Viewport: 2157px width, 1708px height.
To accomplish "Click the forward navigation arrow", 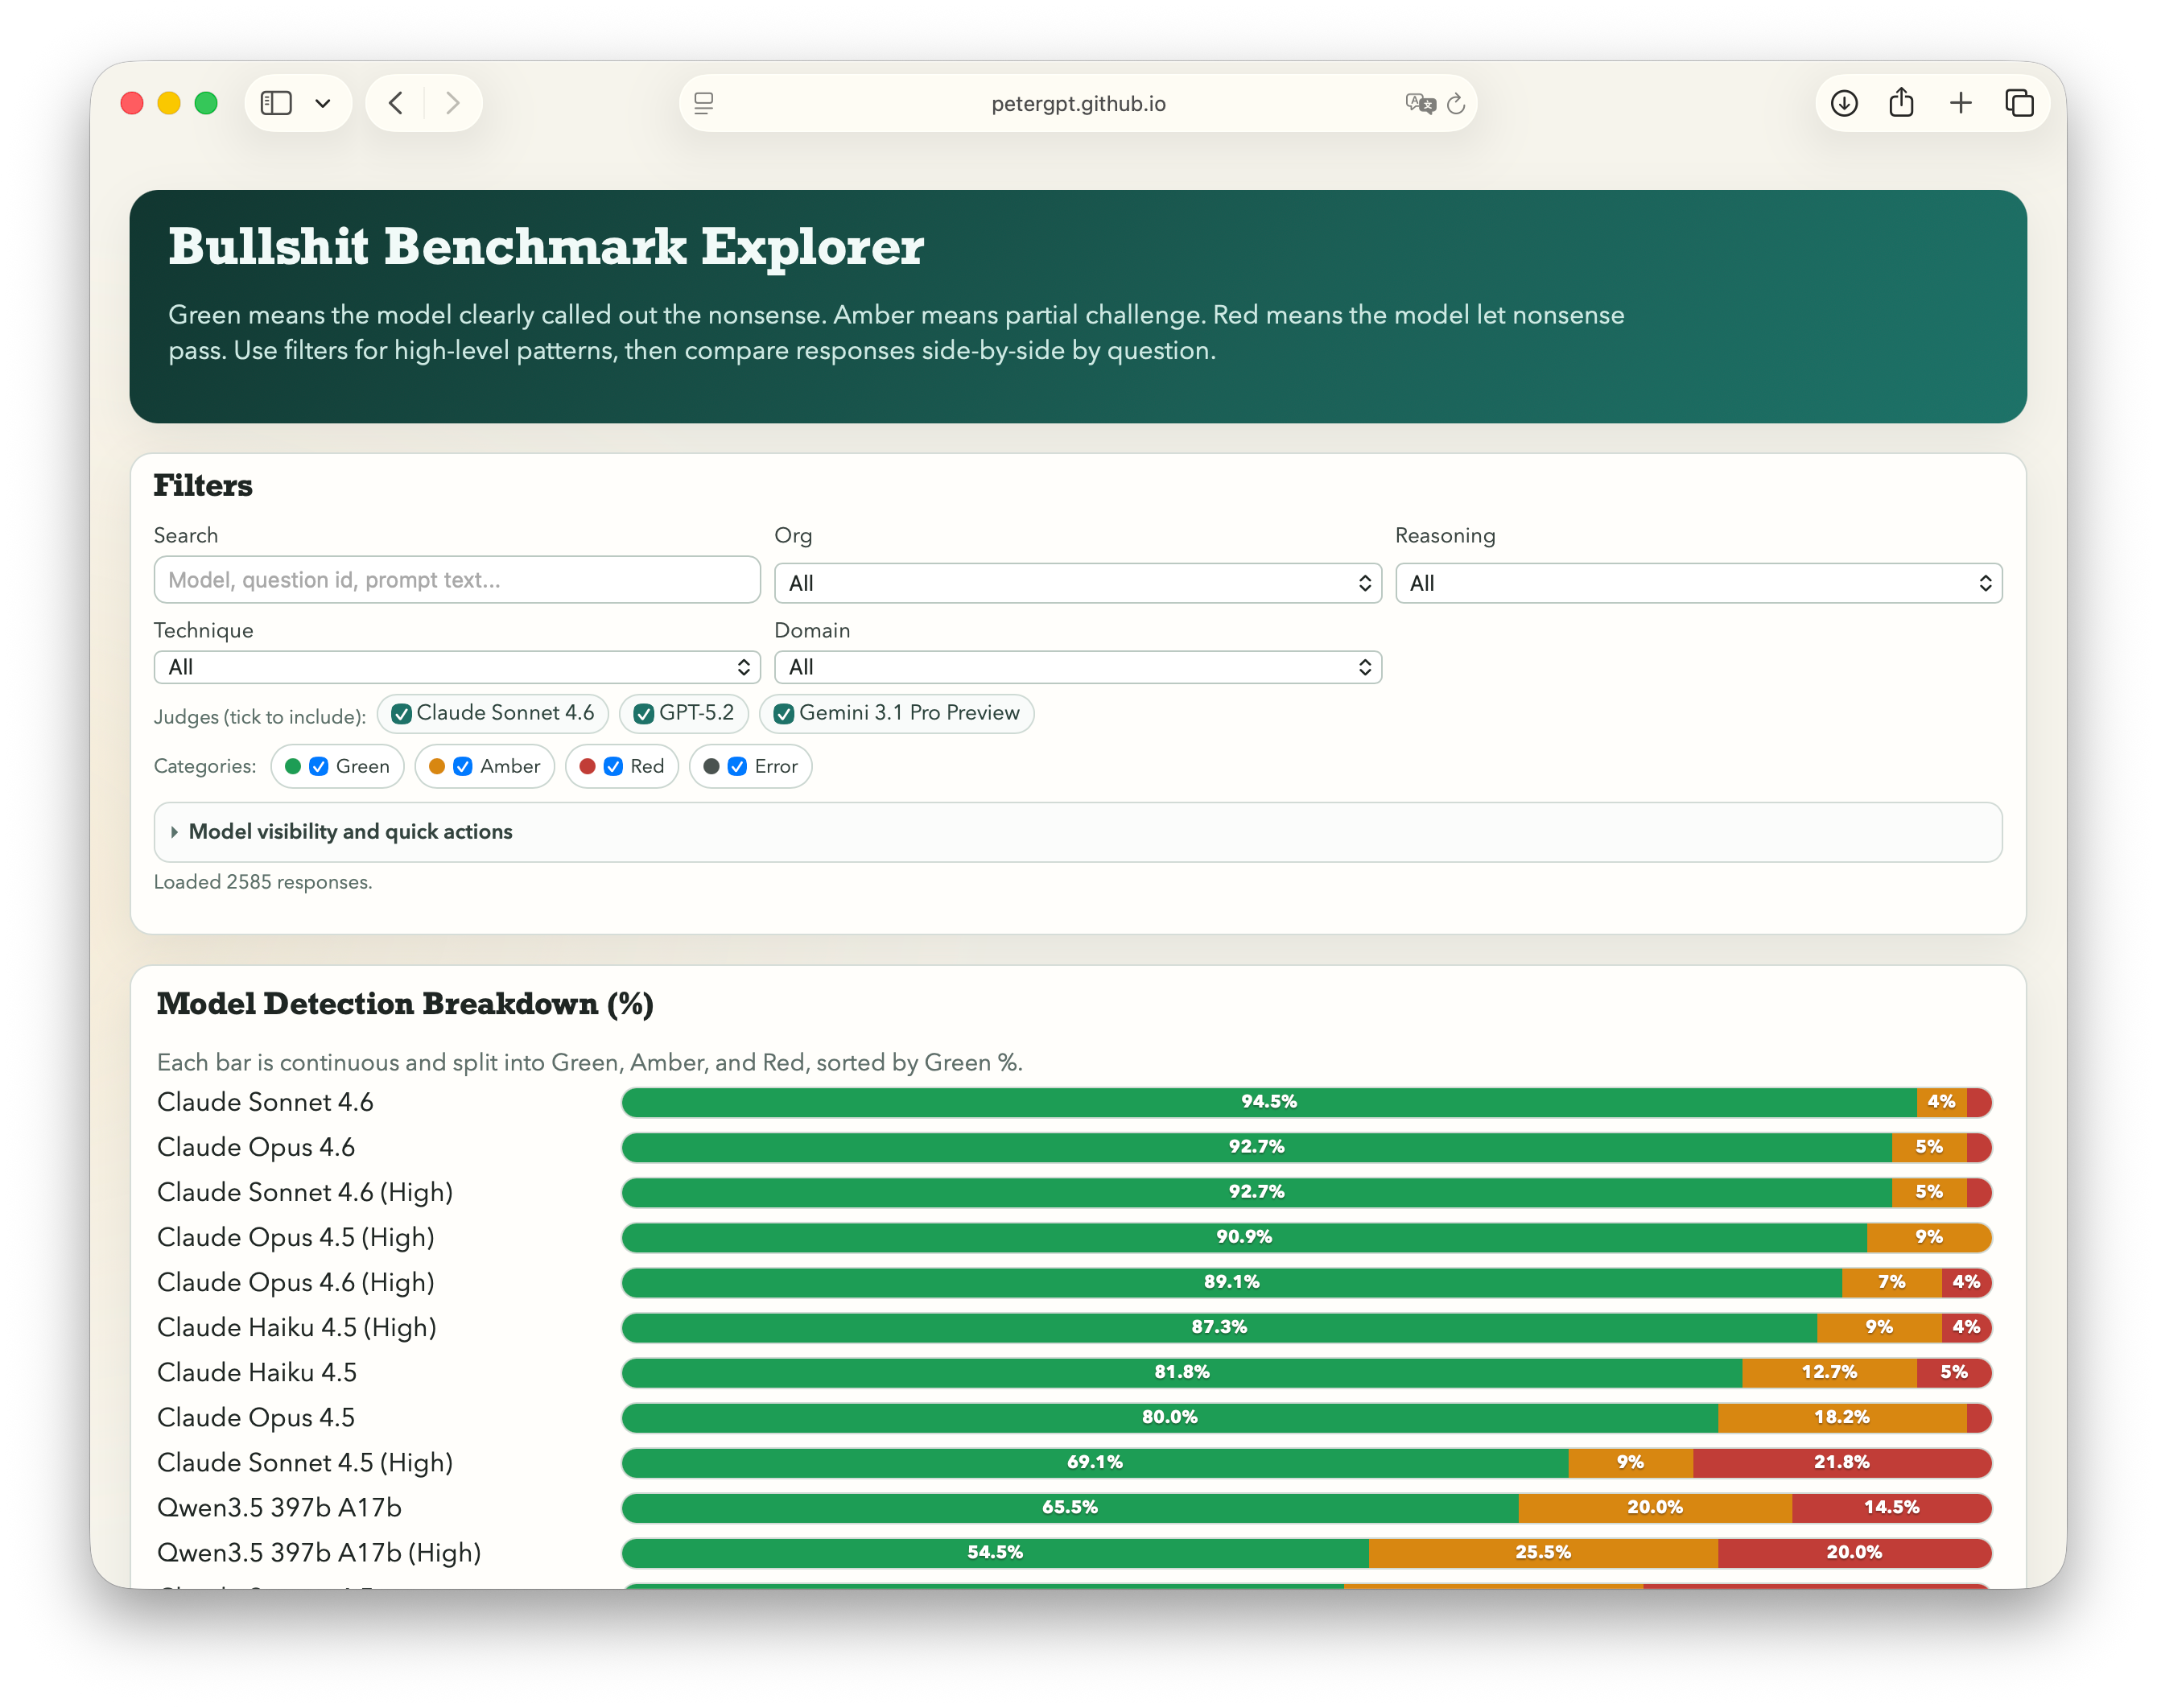I will (453, 103).
